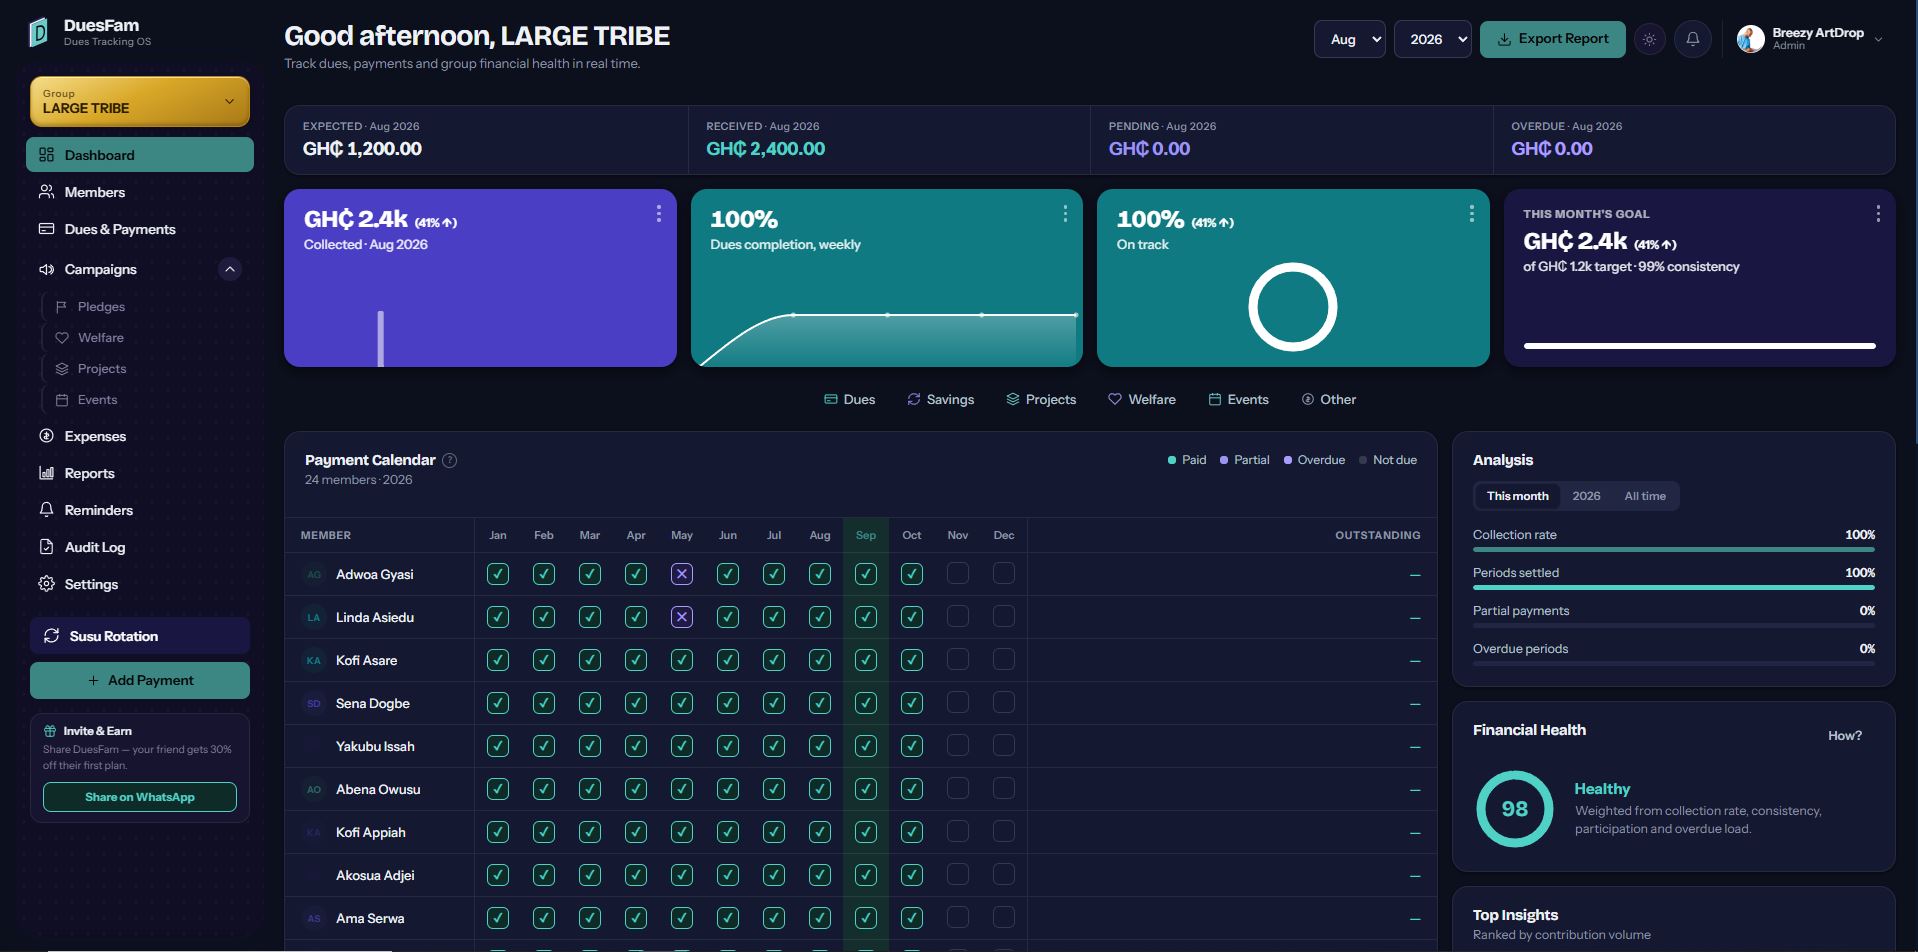The image size is (1918, 952).
Task: Click Kofi Asare's KA avatar
Action: [x=314, y=661]
